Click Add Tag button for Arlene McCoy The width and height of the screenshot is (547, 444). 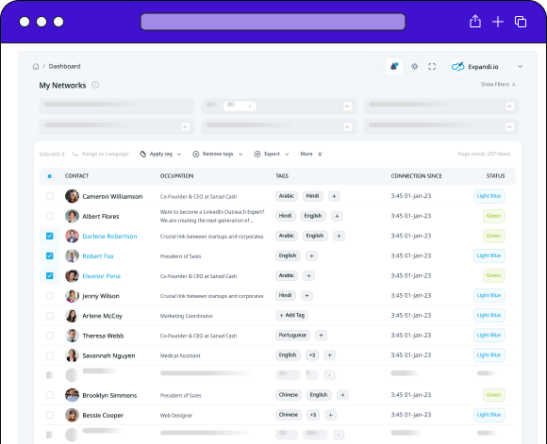click(292, 315)
